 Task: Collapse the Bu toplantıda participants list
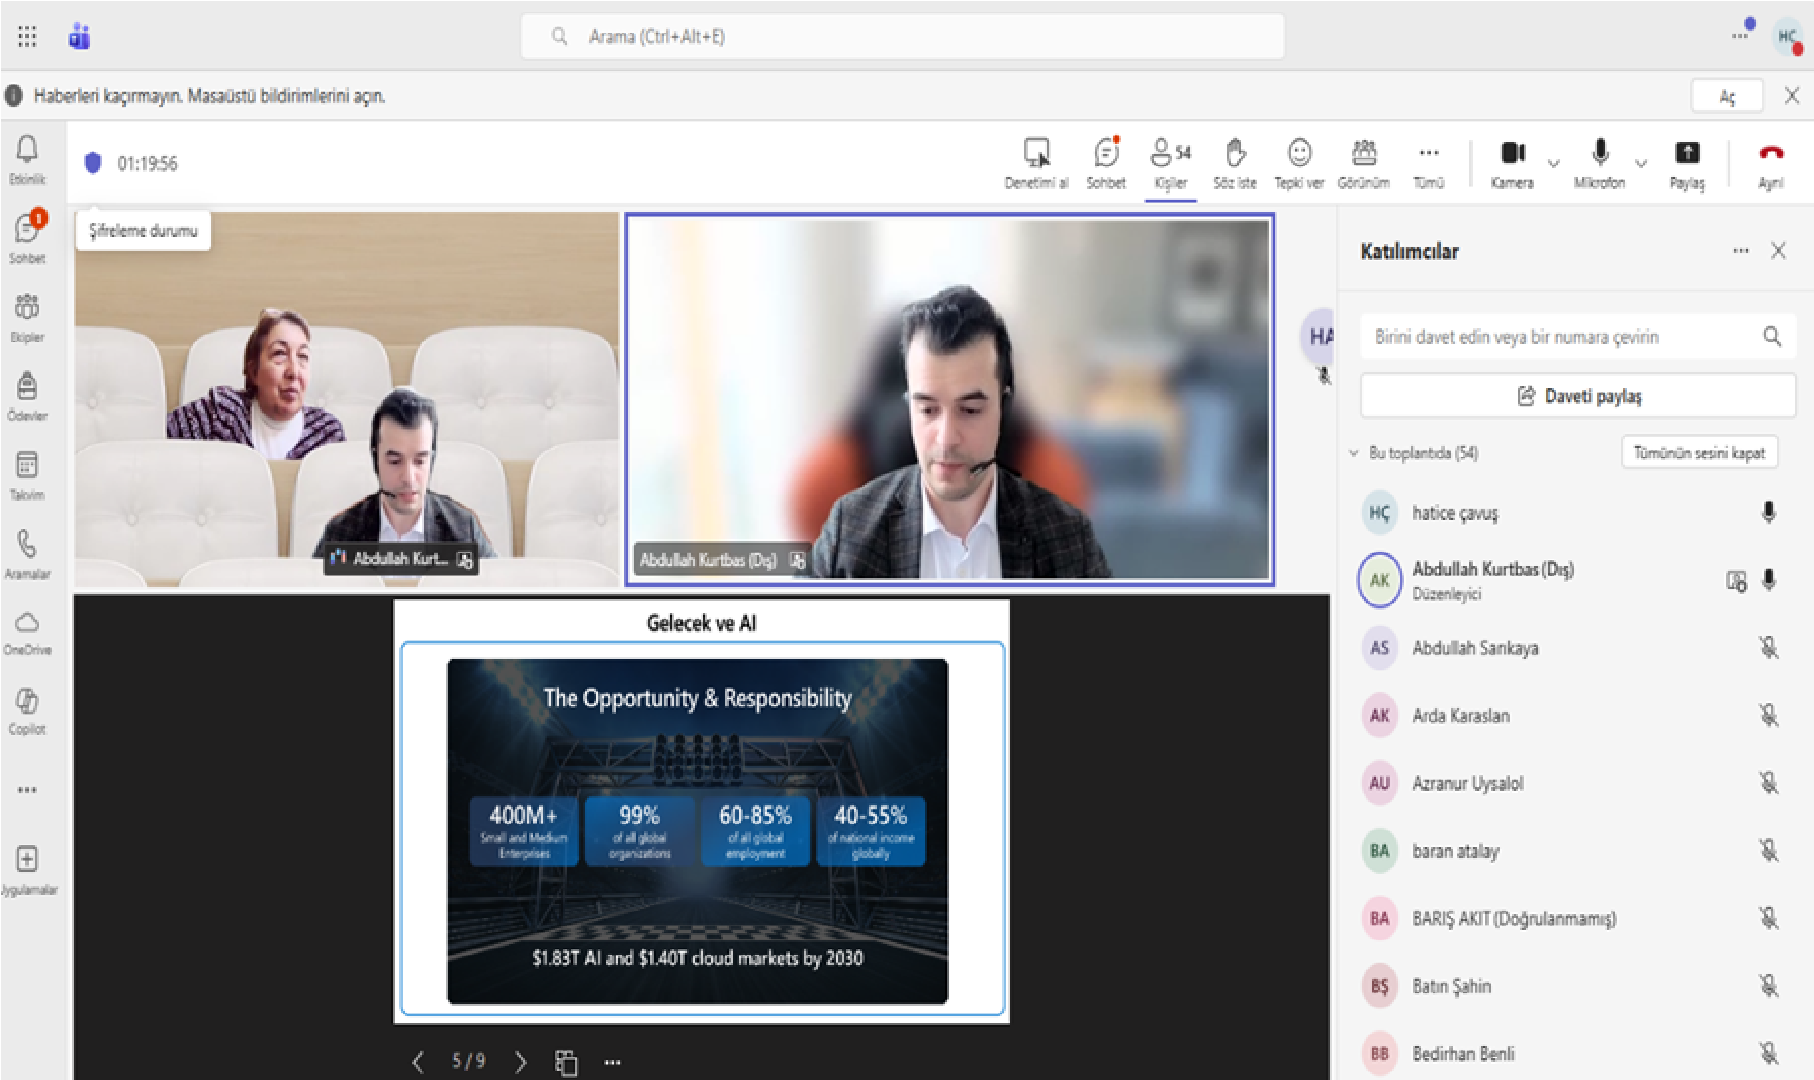pyautogui.click(x=1354, y=453)
